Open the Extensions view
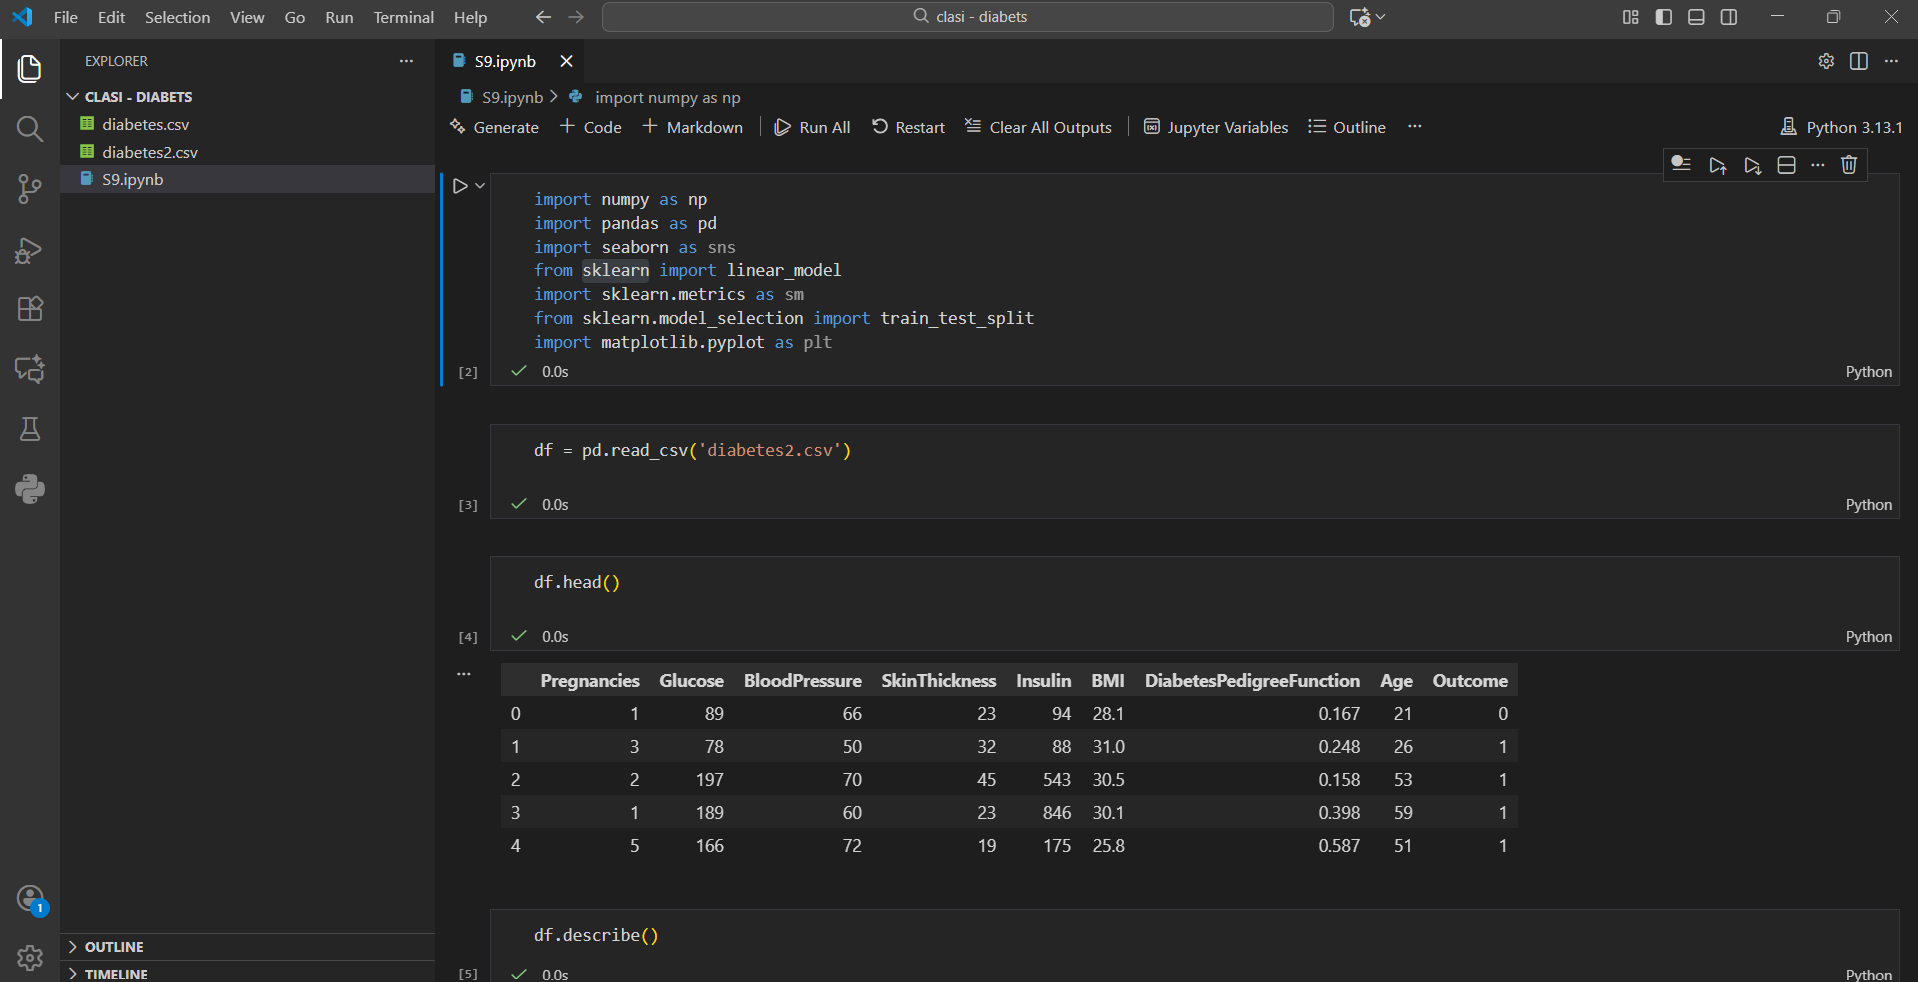This screenshot has height=982, width=1918. click(30, 309)
